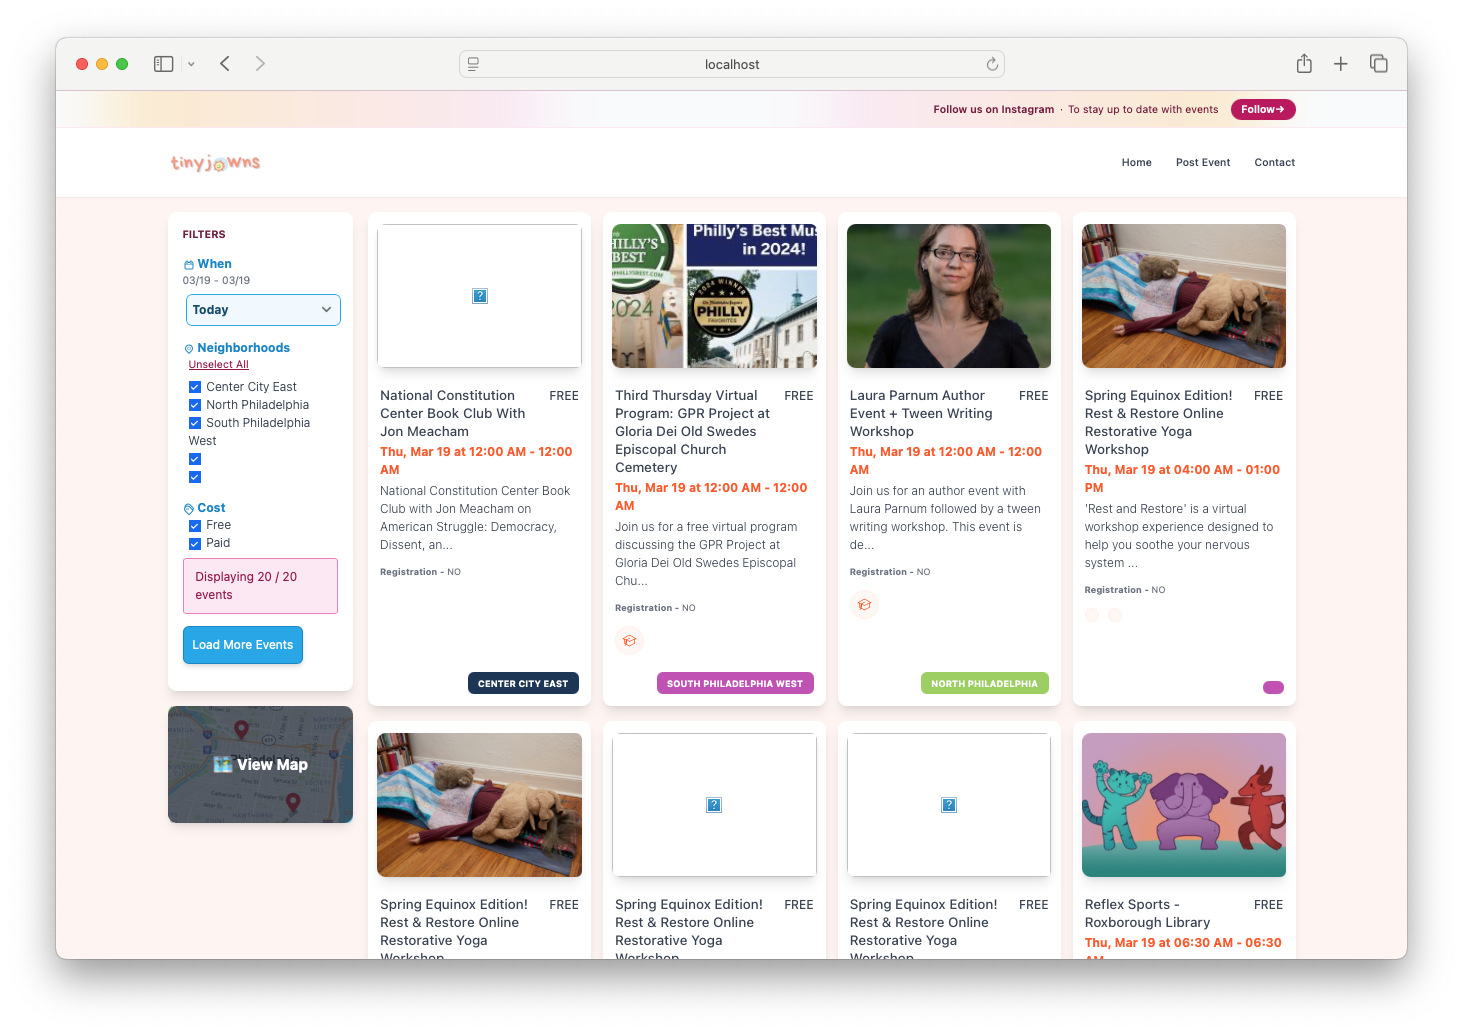Screen dimensions: 1463x1033
Task: Click graduation cap icon on Laura Parnum card
Action: pos(864,605)
